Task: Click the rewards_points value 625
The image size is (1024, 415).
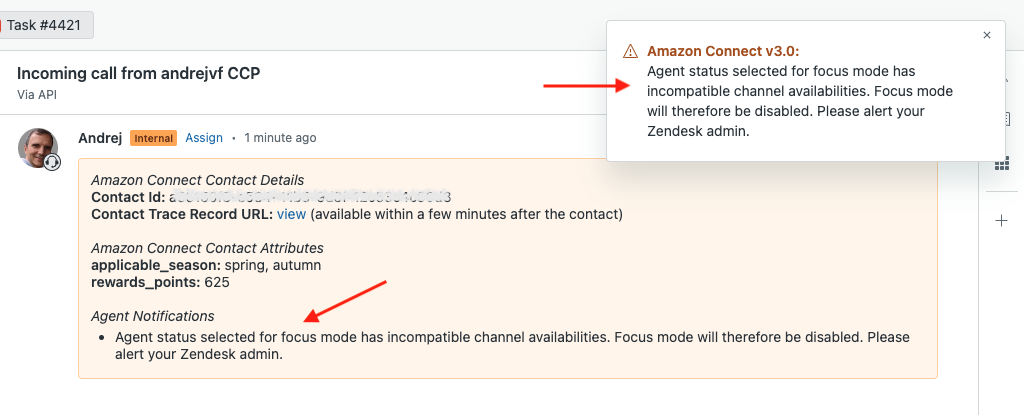Action: tap(217, 282)
